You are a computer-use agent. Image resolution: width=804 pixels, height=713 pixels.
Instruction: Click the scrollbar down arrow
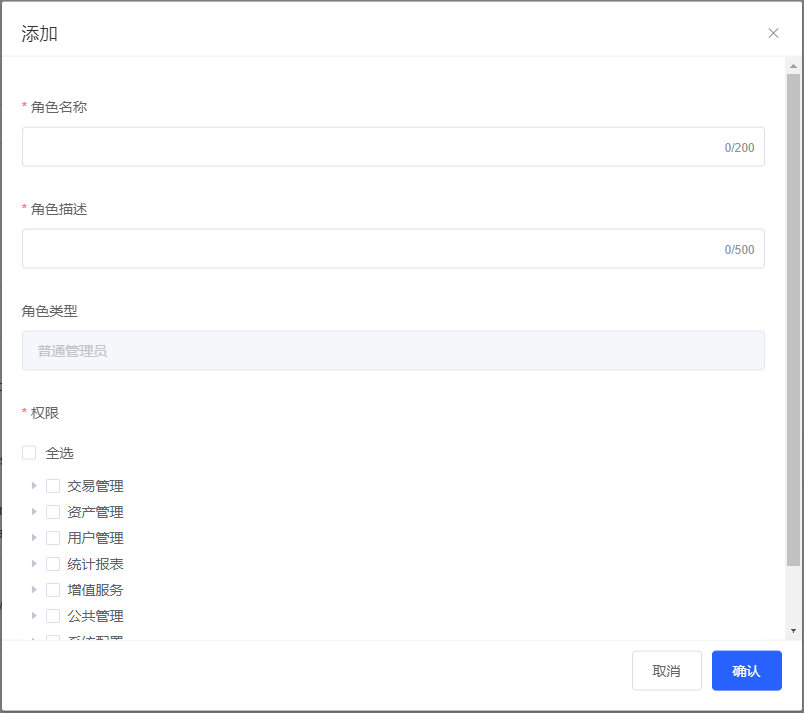click(793, 631)
